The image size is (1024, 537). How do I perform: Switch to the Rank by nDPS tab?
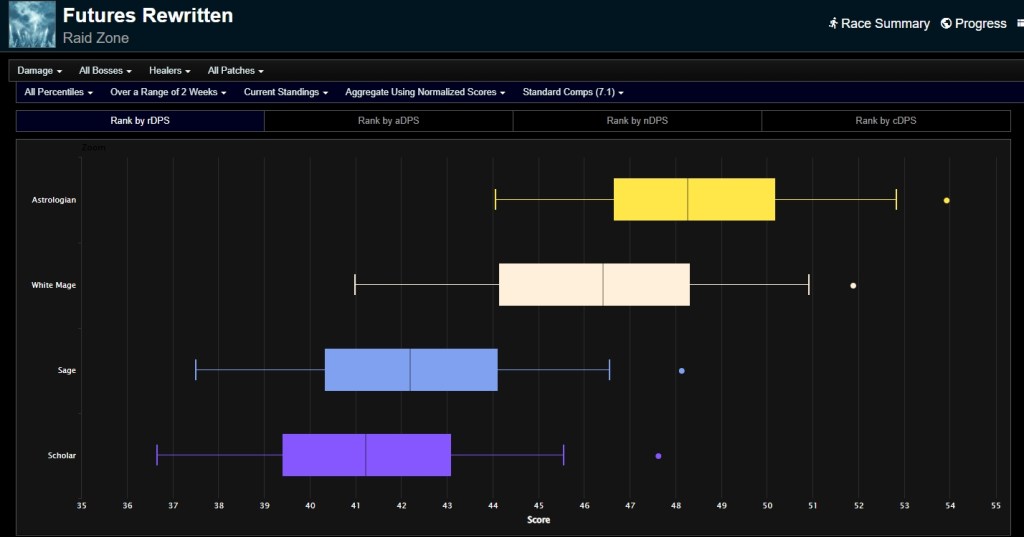click(x=637, y=121)
